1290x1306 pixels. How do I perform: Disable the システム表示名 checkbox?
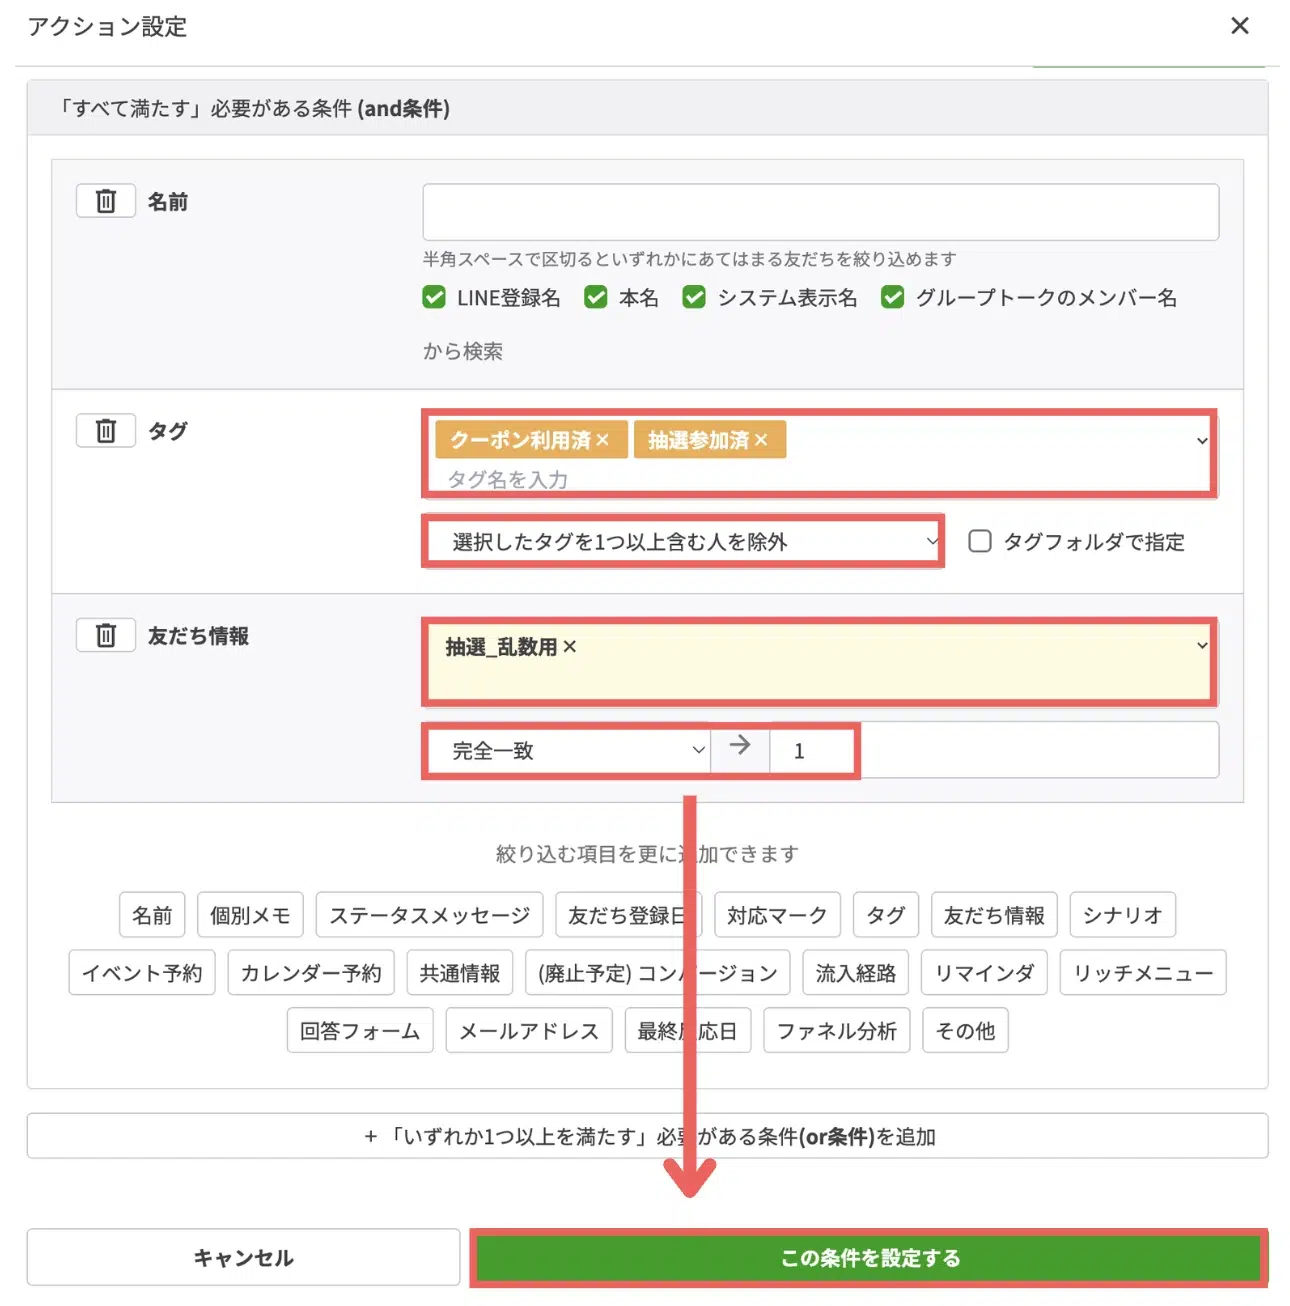coord(694,297)
